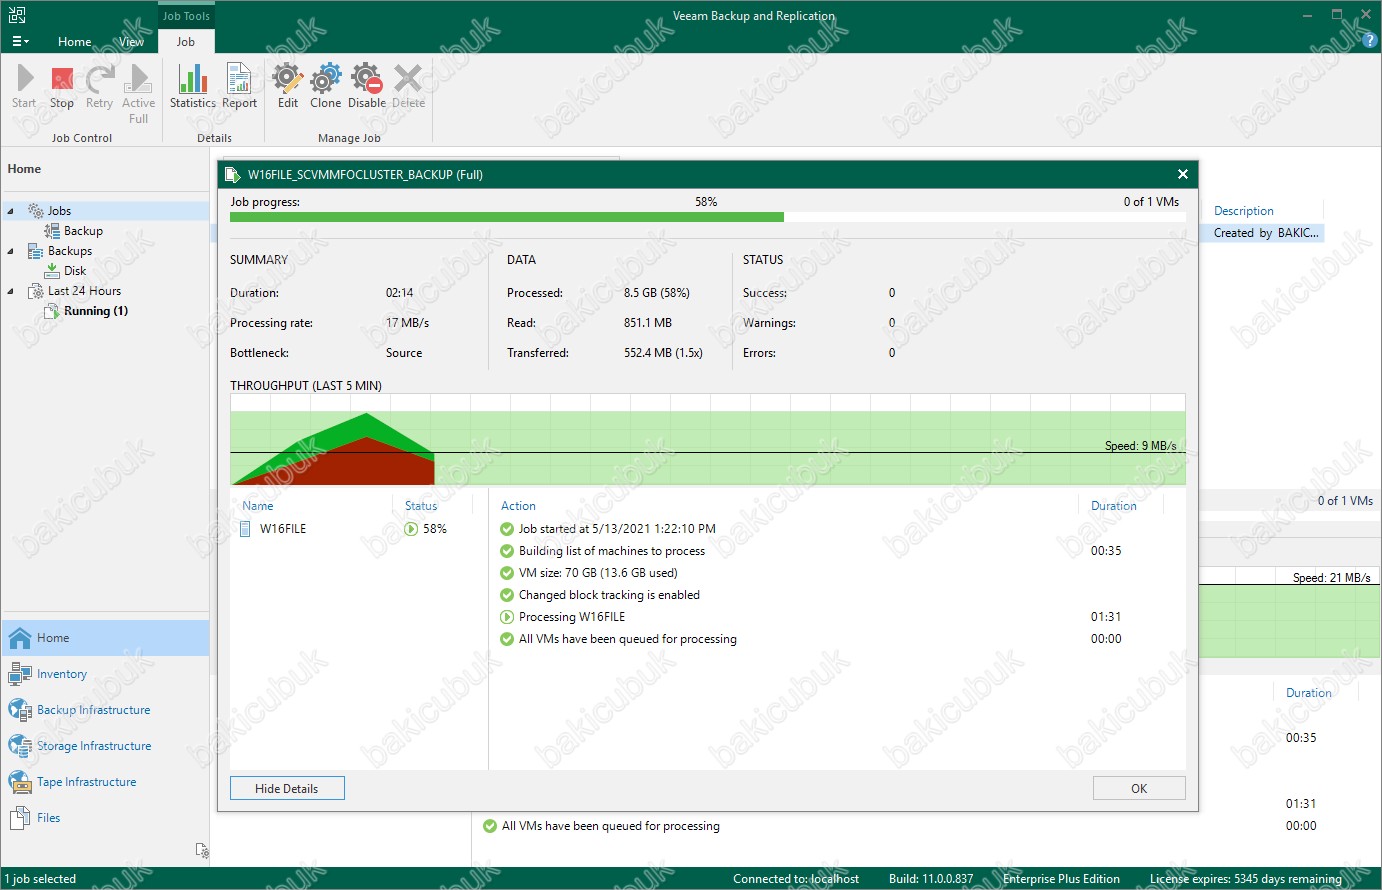Image resolution: width=1382 pixels, height=890 pixels.
Task: Collapse the Backups tree node
Action: (11, 251)
